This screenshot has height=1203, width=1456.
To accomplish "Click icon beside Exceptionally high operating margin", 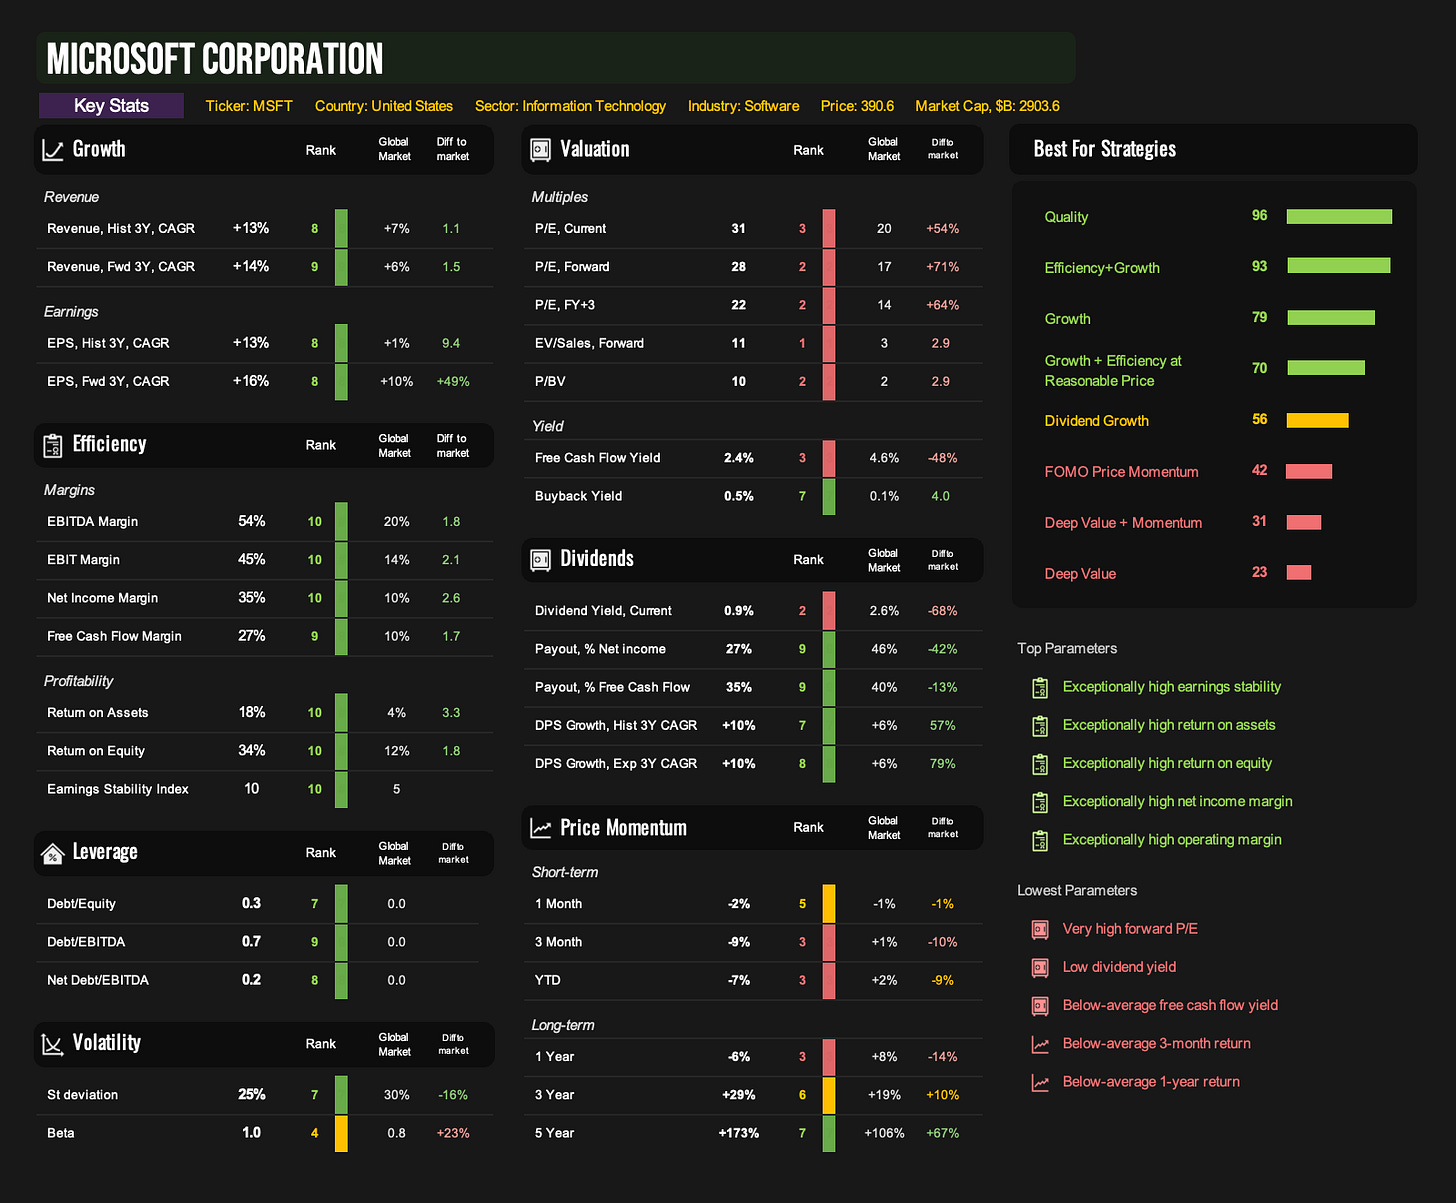I will click(x=1040, y=840).
